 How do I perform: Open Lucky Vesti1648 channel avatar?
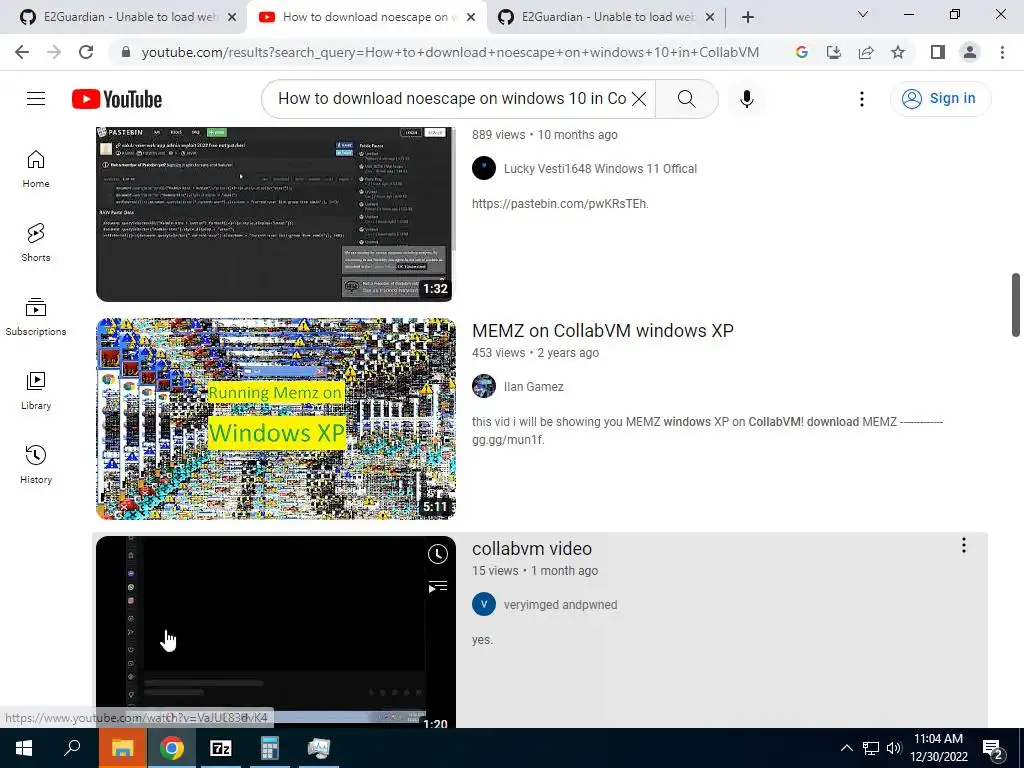click(x=484, y=168)
